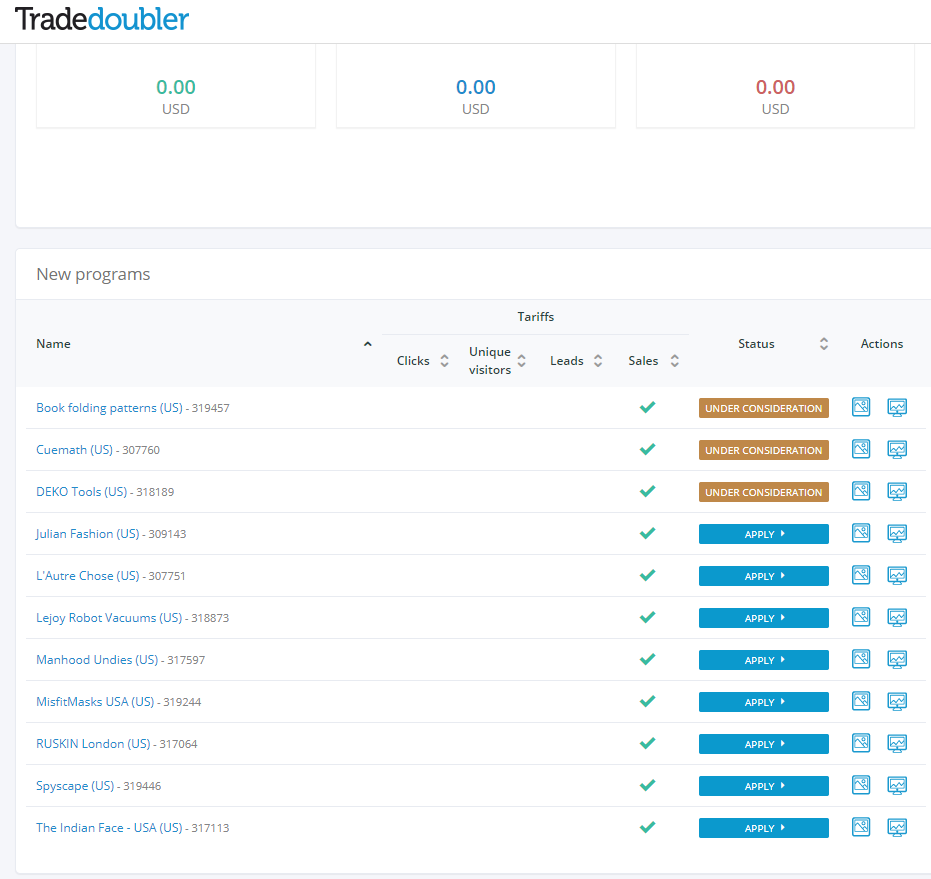Image resolution: width=931 pixels, height=879 pixels.
Task: Open the Lejoy Robot Vacuums (US) link
Action: point(109,618)
